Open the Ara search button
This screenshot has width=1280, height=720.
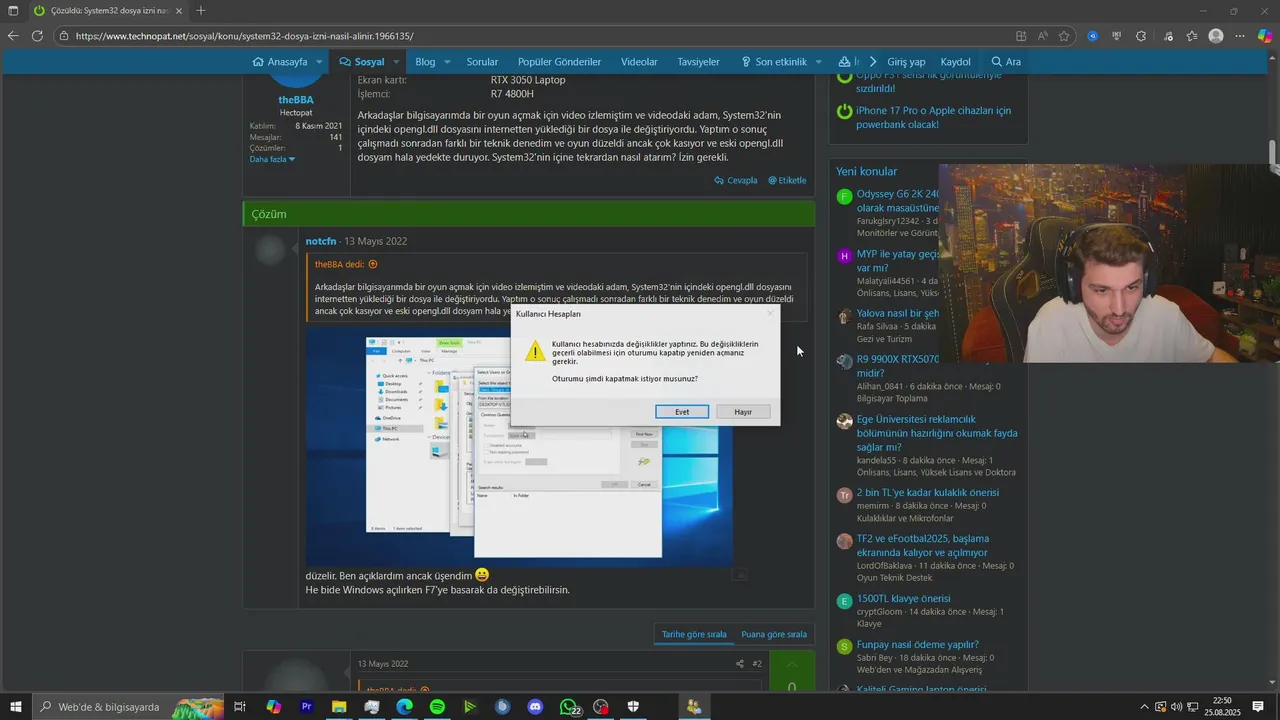click(x=1006, y=62)
